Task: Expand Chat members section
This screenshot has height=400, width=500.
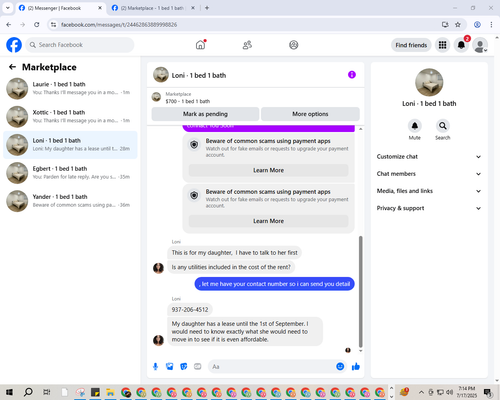Action: [429, 174]
